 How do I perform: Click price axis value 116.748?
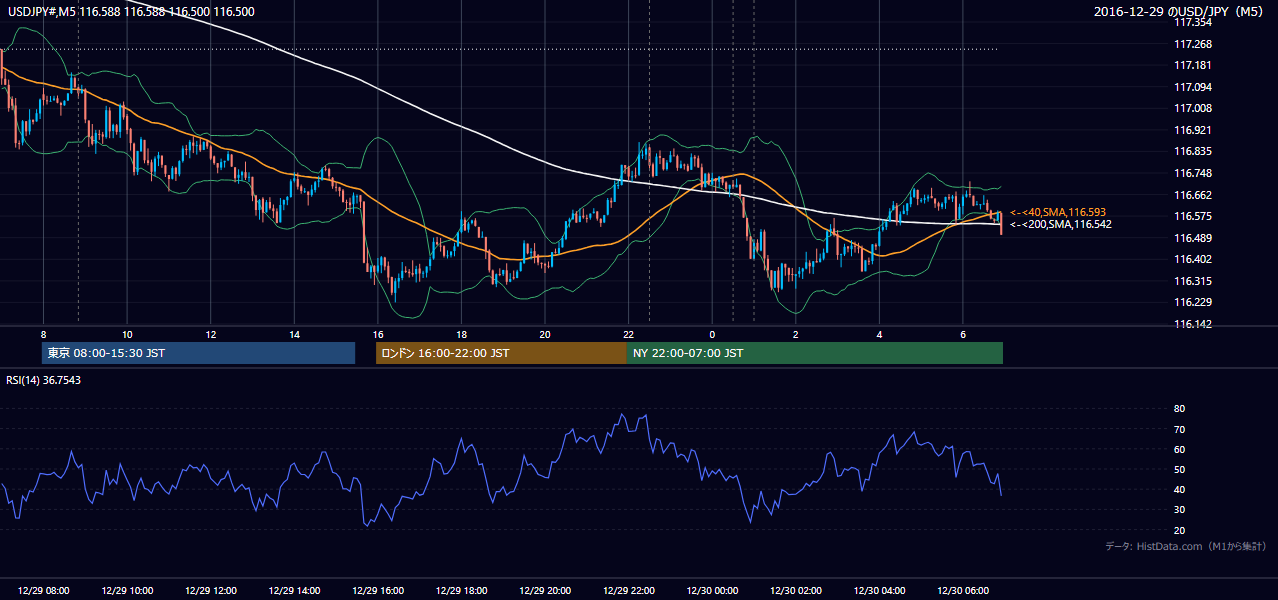(x=1192, y=173)
